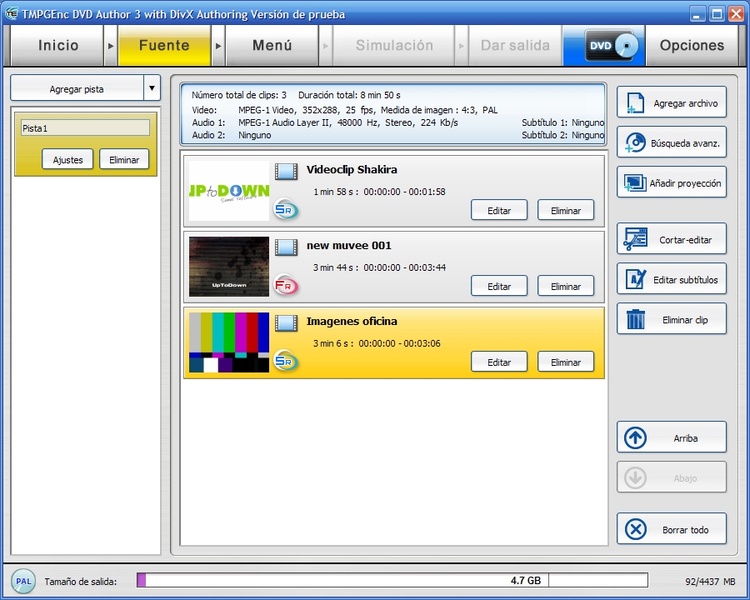This screenshot has width=750, height=600.
Task: Click Eliminar for Videoclip Shakira
Action: tap(565, 210)
